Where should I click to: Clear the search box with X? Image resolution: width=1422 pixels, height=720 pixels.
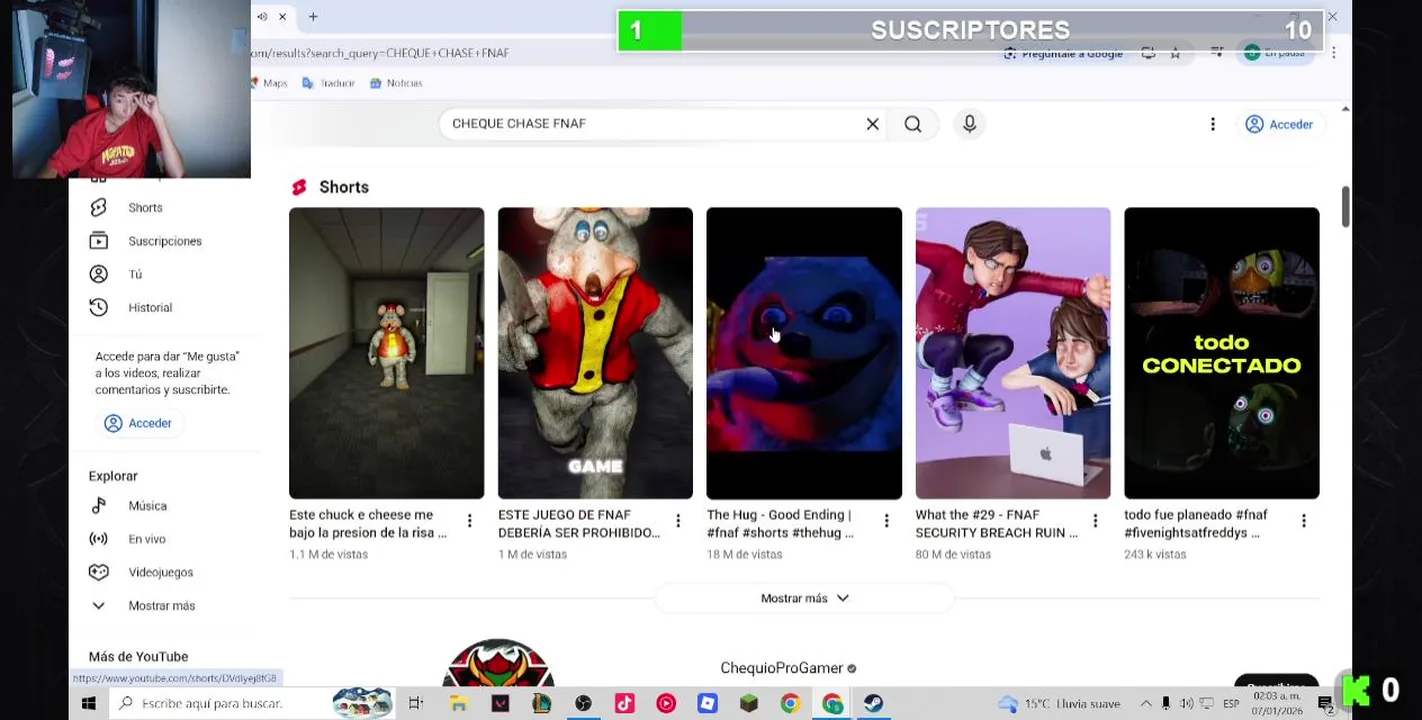(872, 124)
